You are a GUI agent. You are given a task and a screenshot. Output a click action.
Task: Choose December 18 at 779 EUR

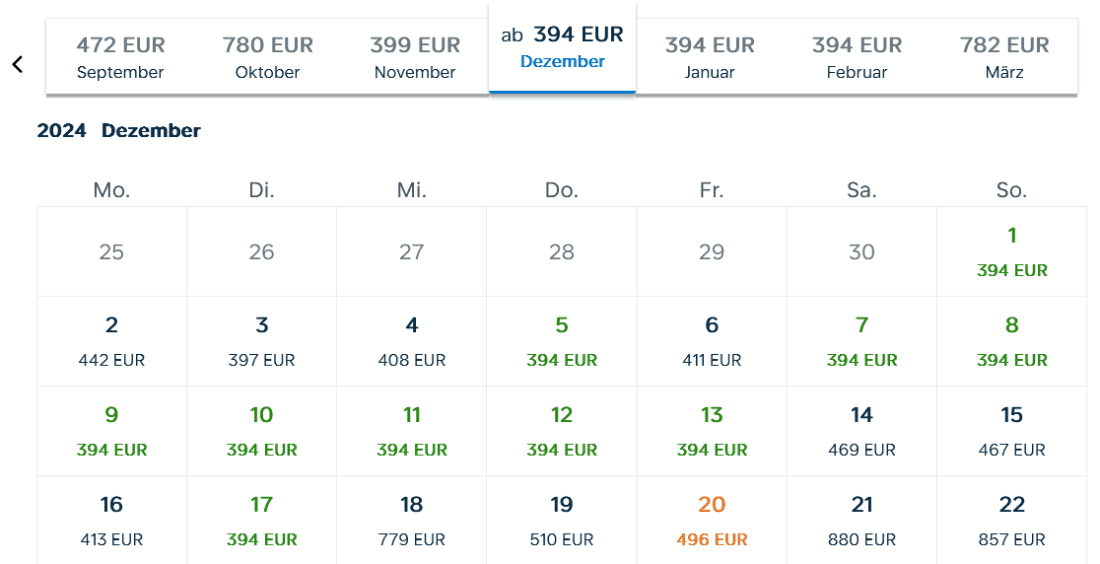(412, 521)
